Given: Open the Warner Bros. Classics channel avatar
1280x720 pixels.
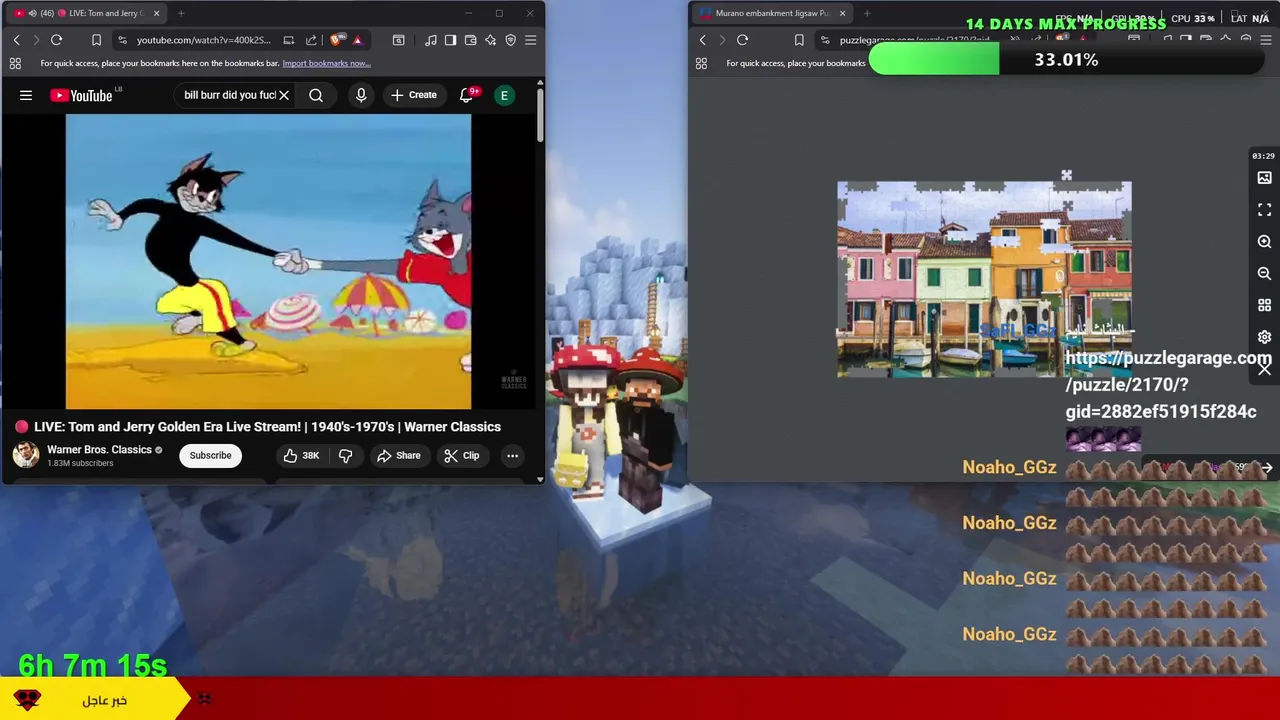Looking at the screenshot, I should (26, 455).
